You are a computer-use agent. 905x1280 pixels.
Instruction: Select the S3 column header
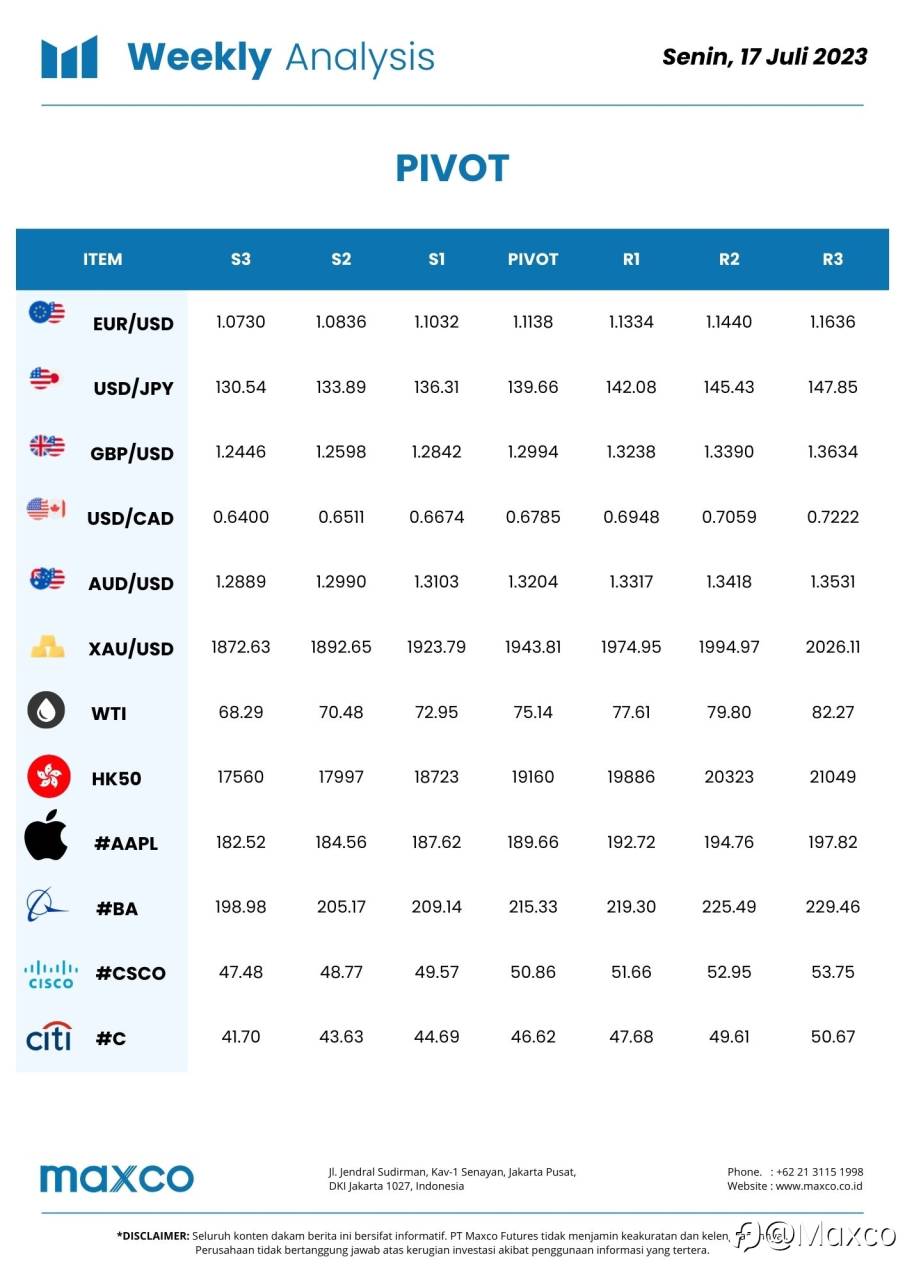(x=240, y=259)
